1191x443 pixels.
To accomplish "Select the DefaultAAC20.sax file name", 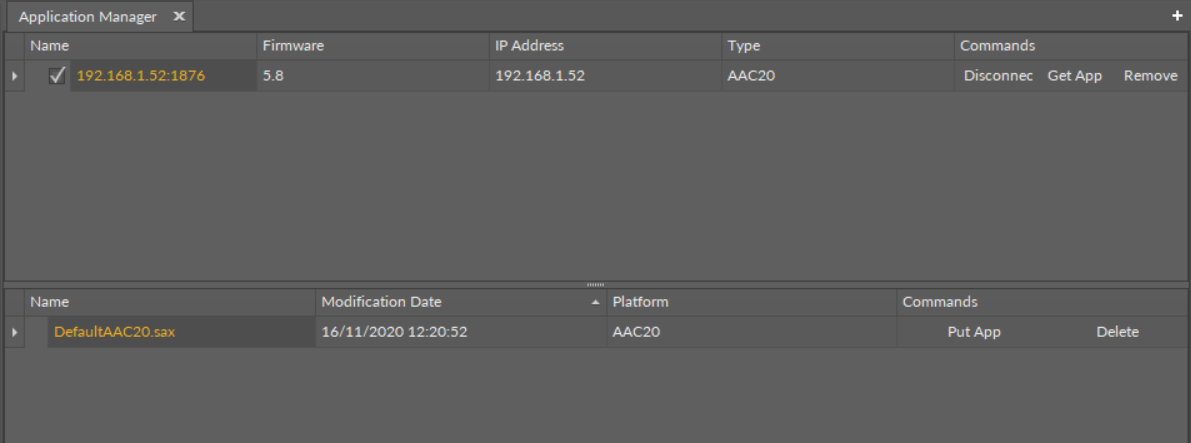I will pos(114,333).
